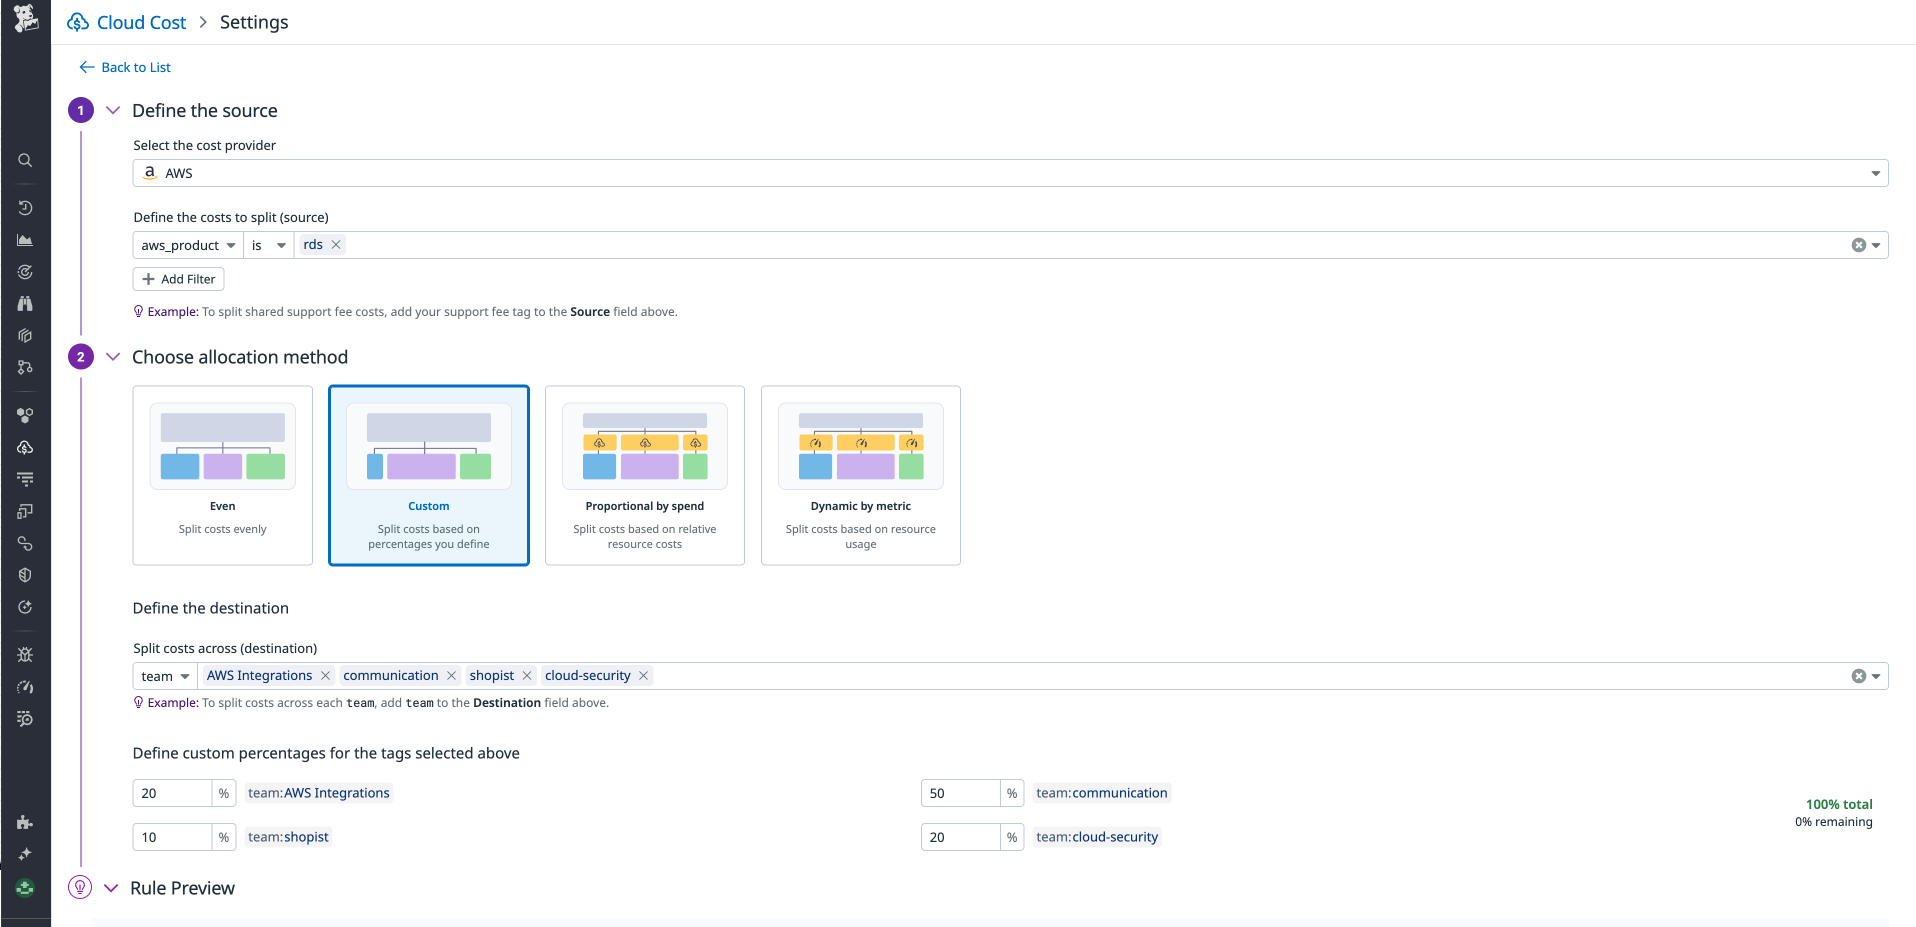Click the green Cloud Cost icon in the sidebar
The height and width of the screenshot is (927, 1916).
pos(25,888)
